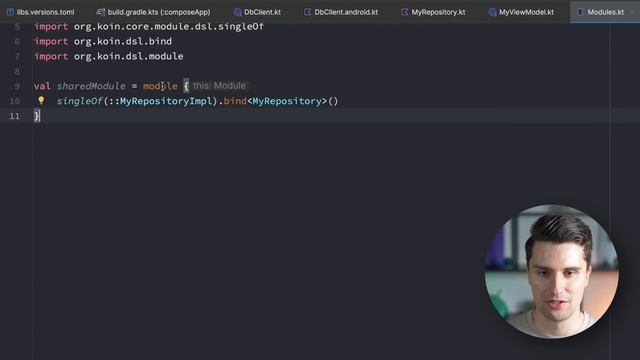The height and width of the screenshot is (360, 640).
Task: Click the 'module' function call
Action: click(160, 86)
